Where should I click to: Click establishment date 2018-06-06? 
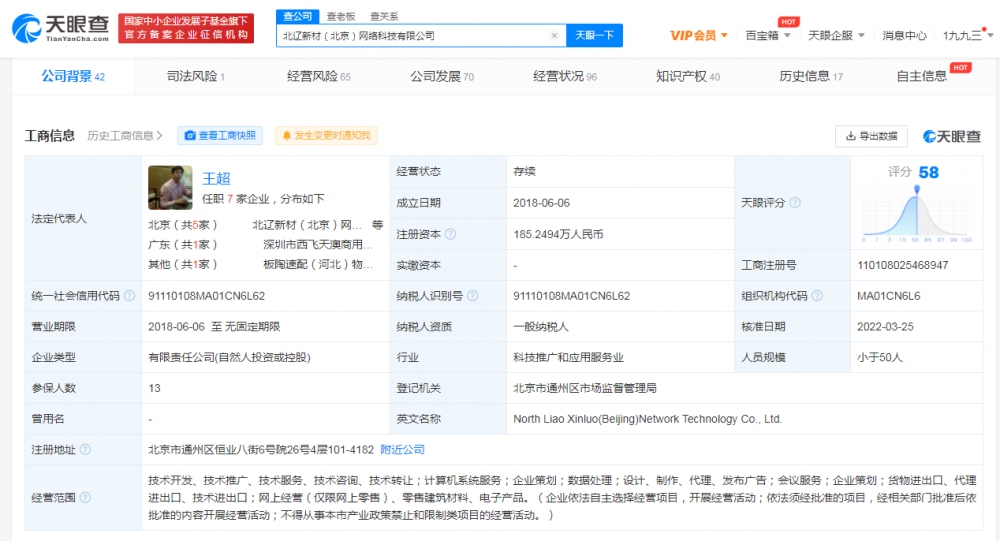[x=541, y=203]
